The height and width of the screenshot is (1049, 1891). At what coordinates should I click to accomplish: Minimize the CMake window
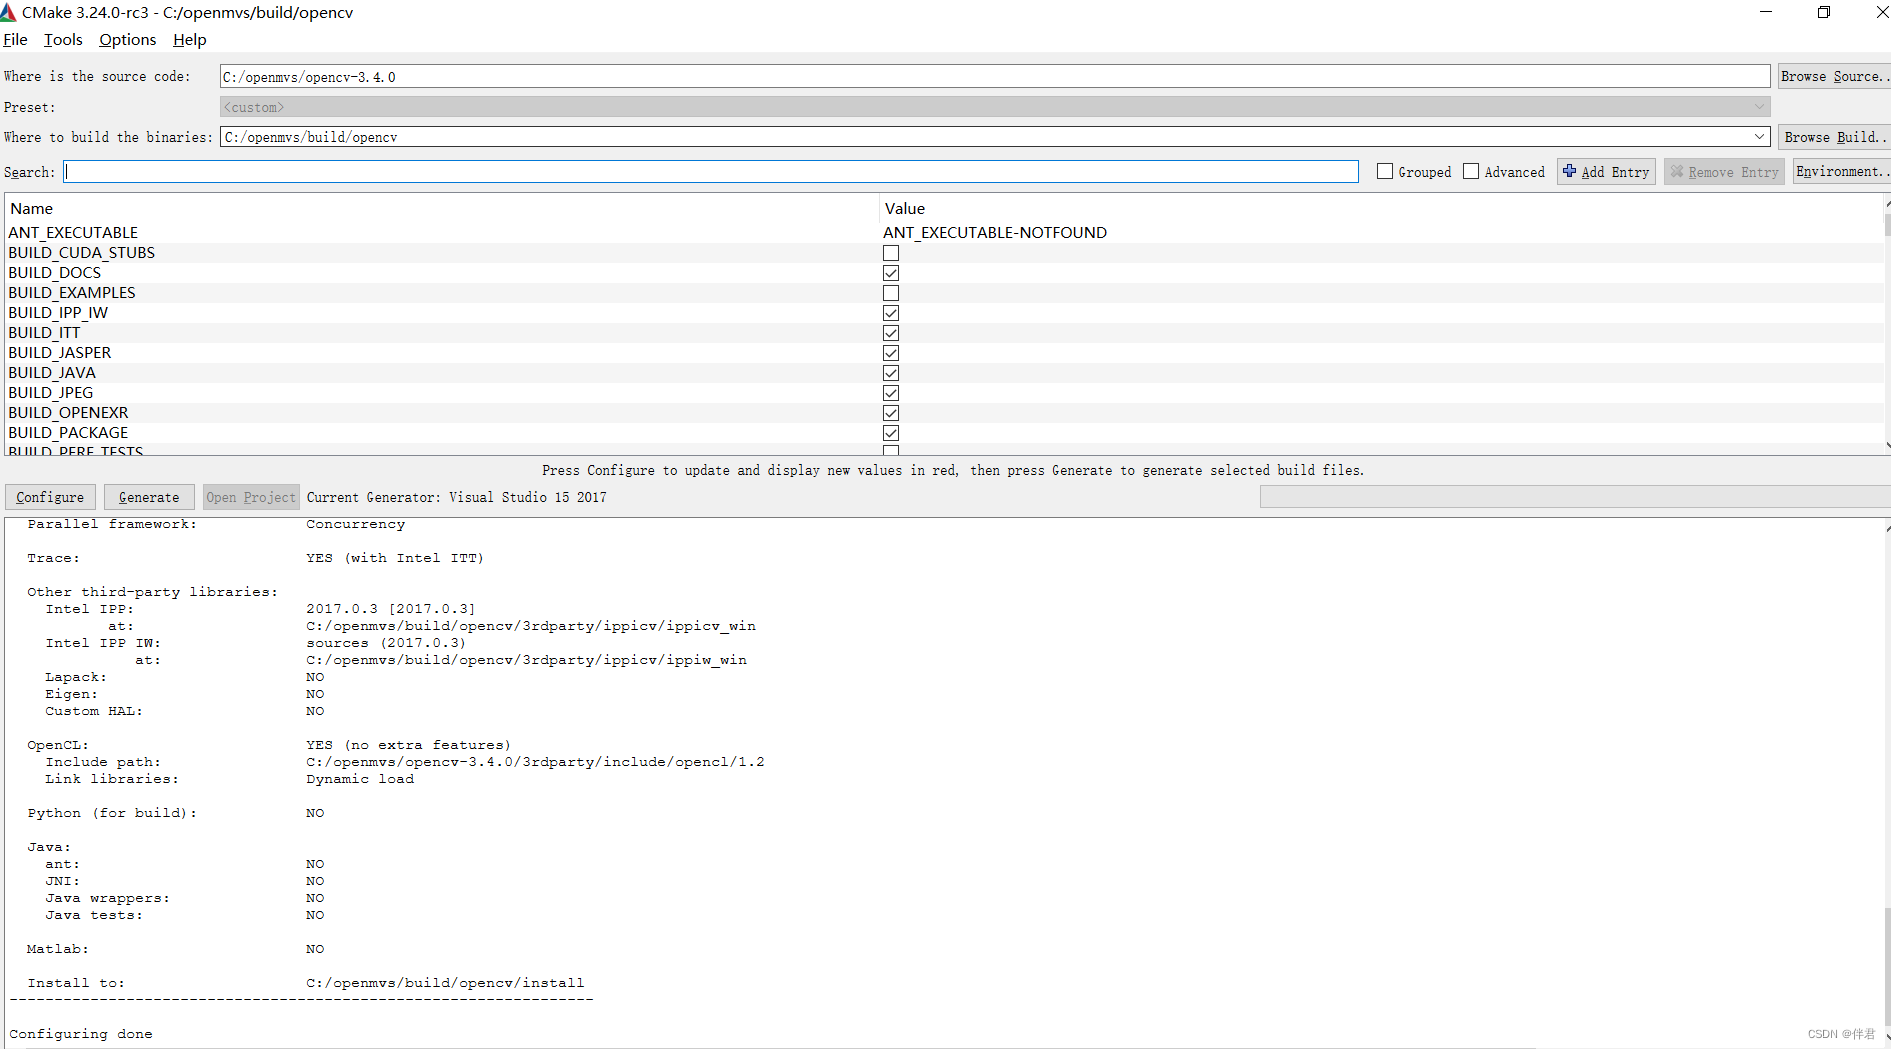1766,12
